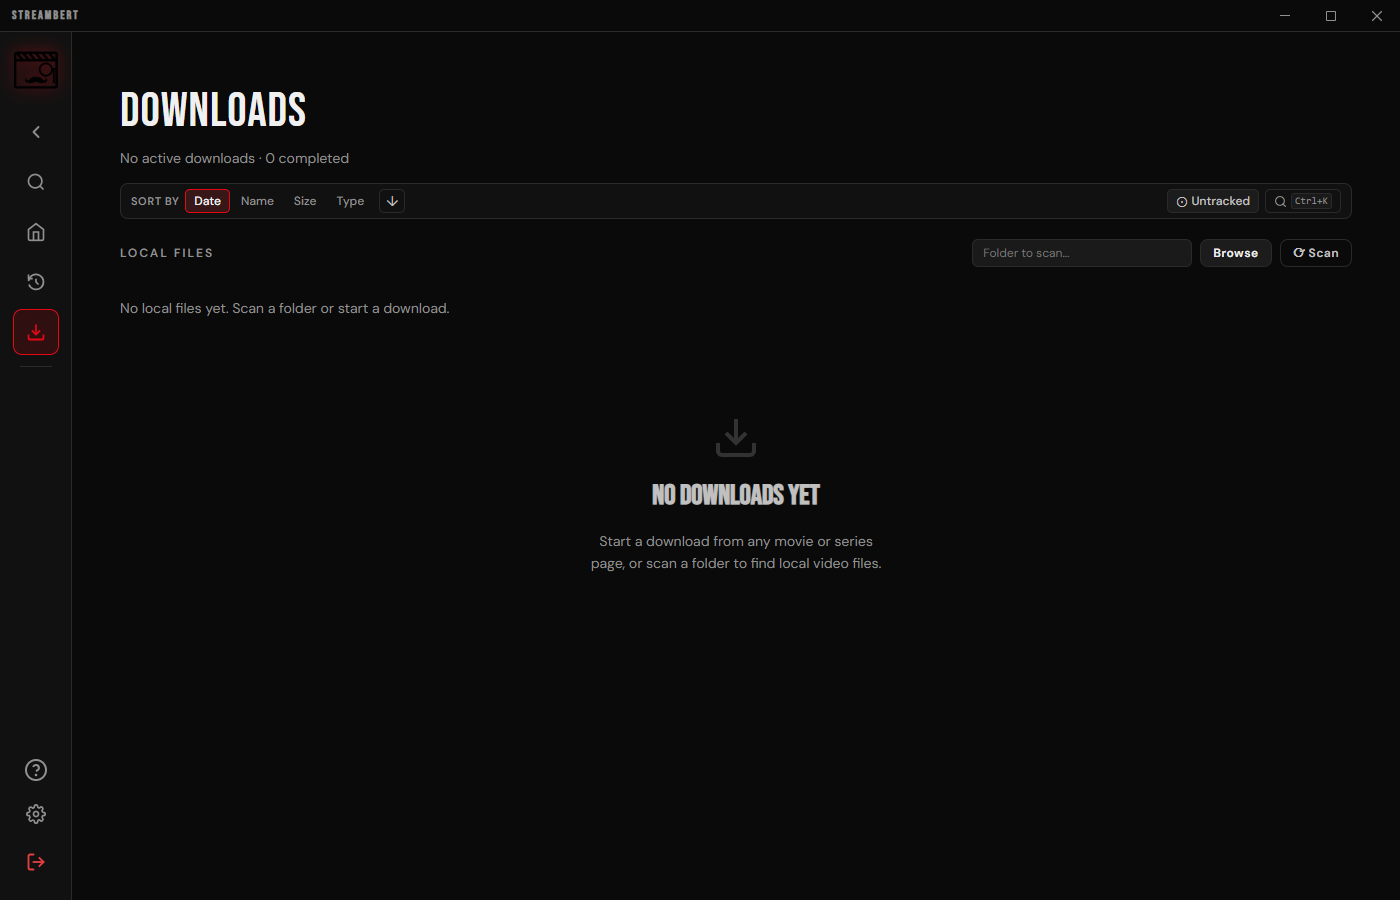Click the 'No local files yet' message
Screen dimensions: 1400x900
(x=285, y=308)
